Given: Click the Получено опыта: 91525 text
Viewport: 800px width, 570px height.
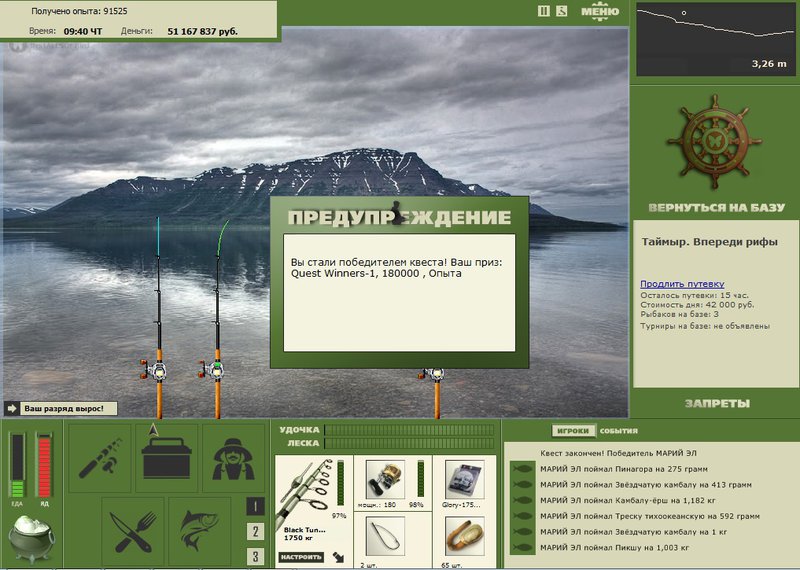Looking at the screenshot, I should click(79, 11).
